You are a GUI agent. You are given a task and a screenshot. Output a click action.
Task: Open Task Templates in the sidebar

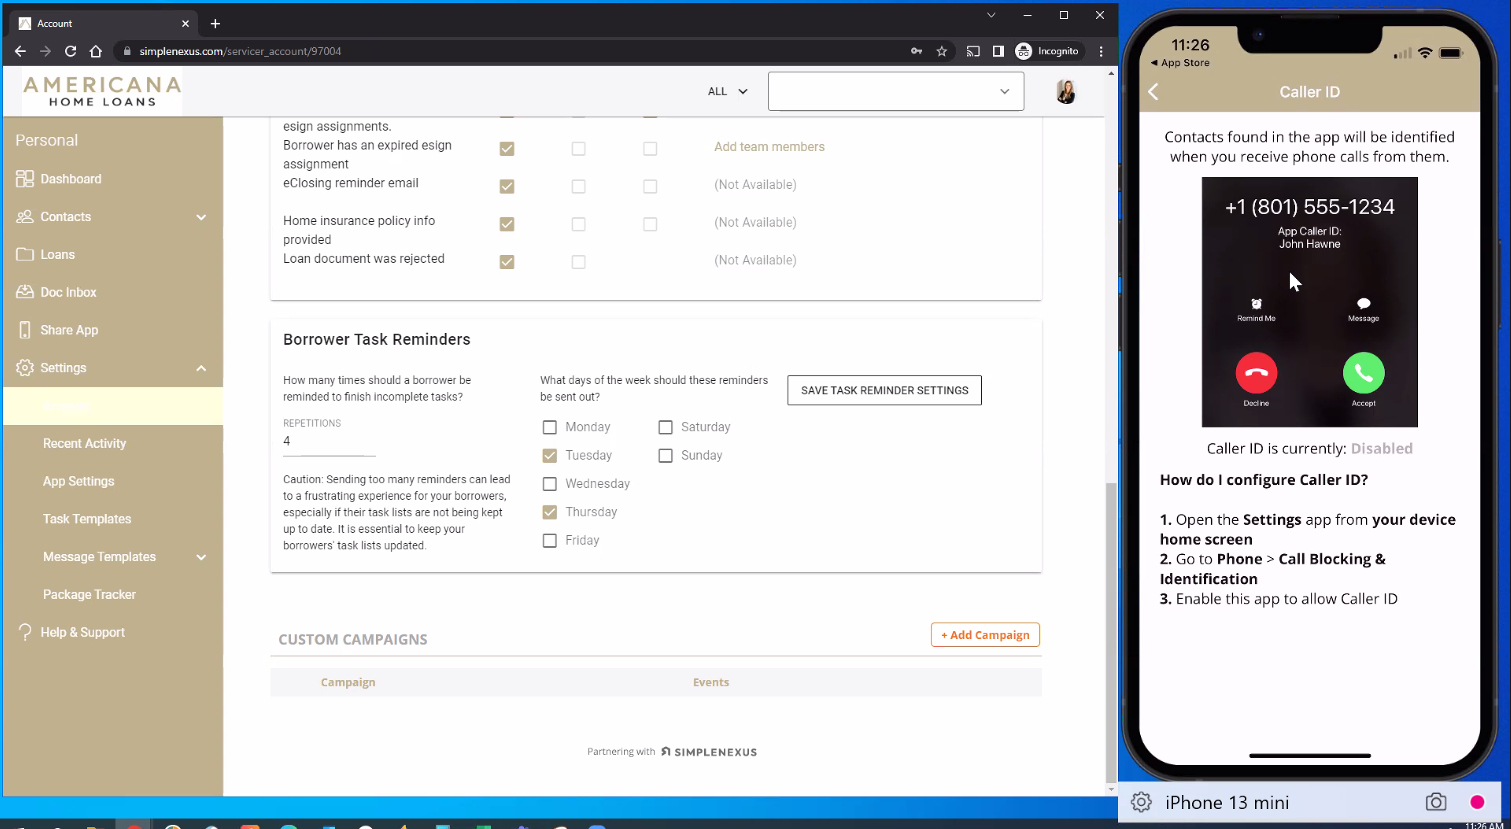point(87,519)
